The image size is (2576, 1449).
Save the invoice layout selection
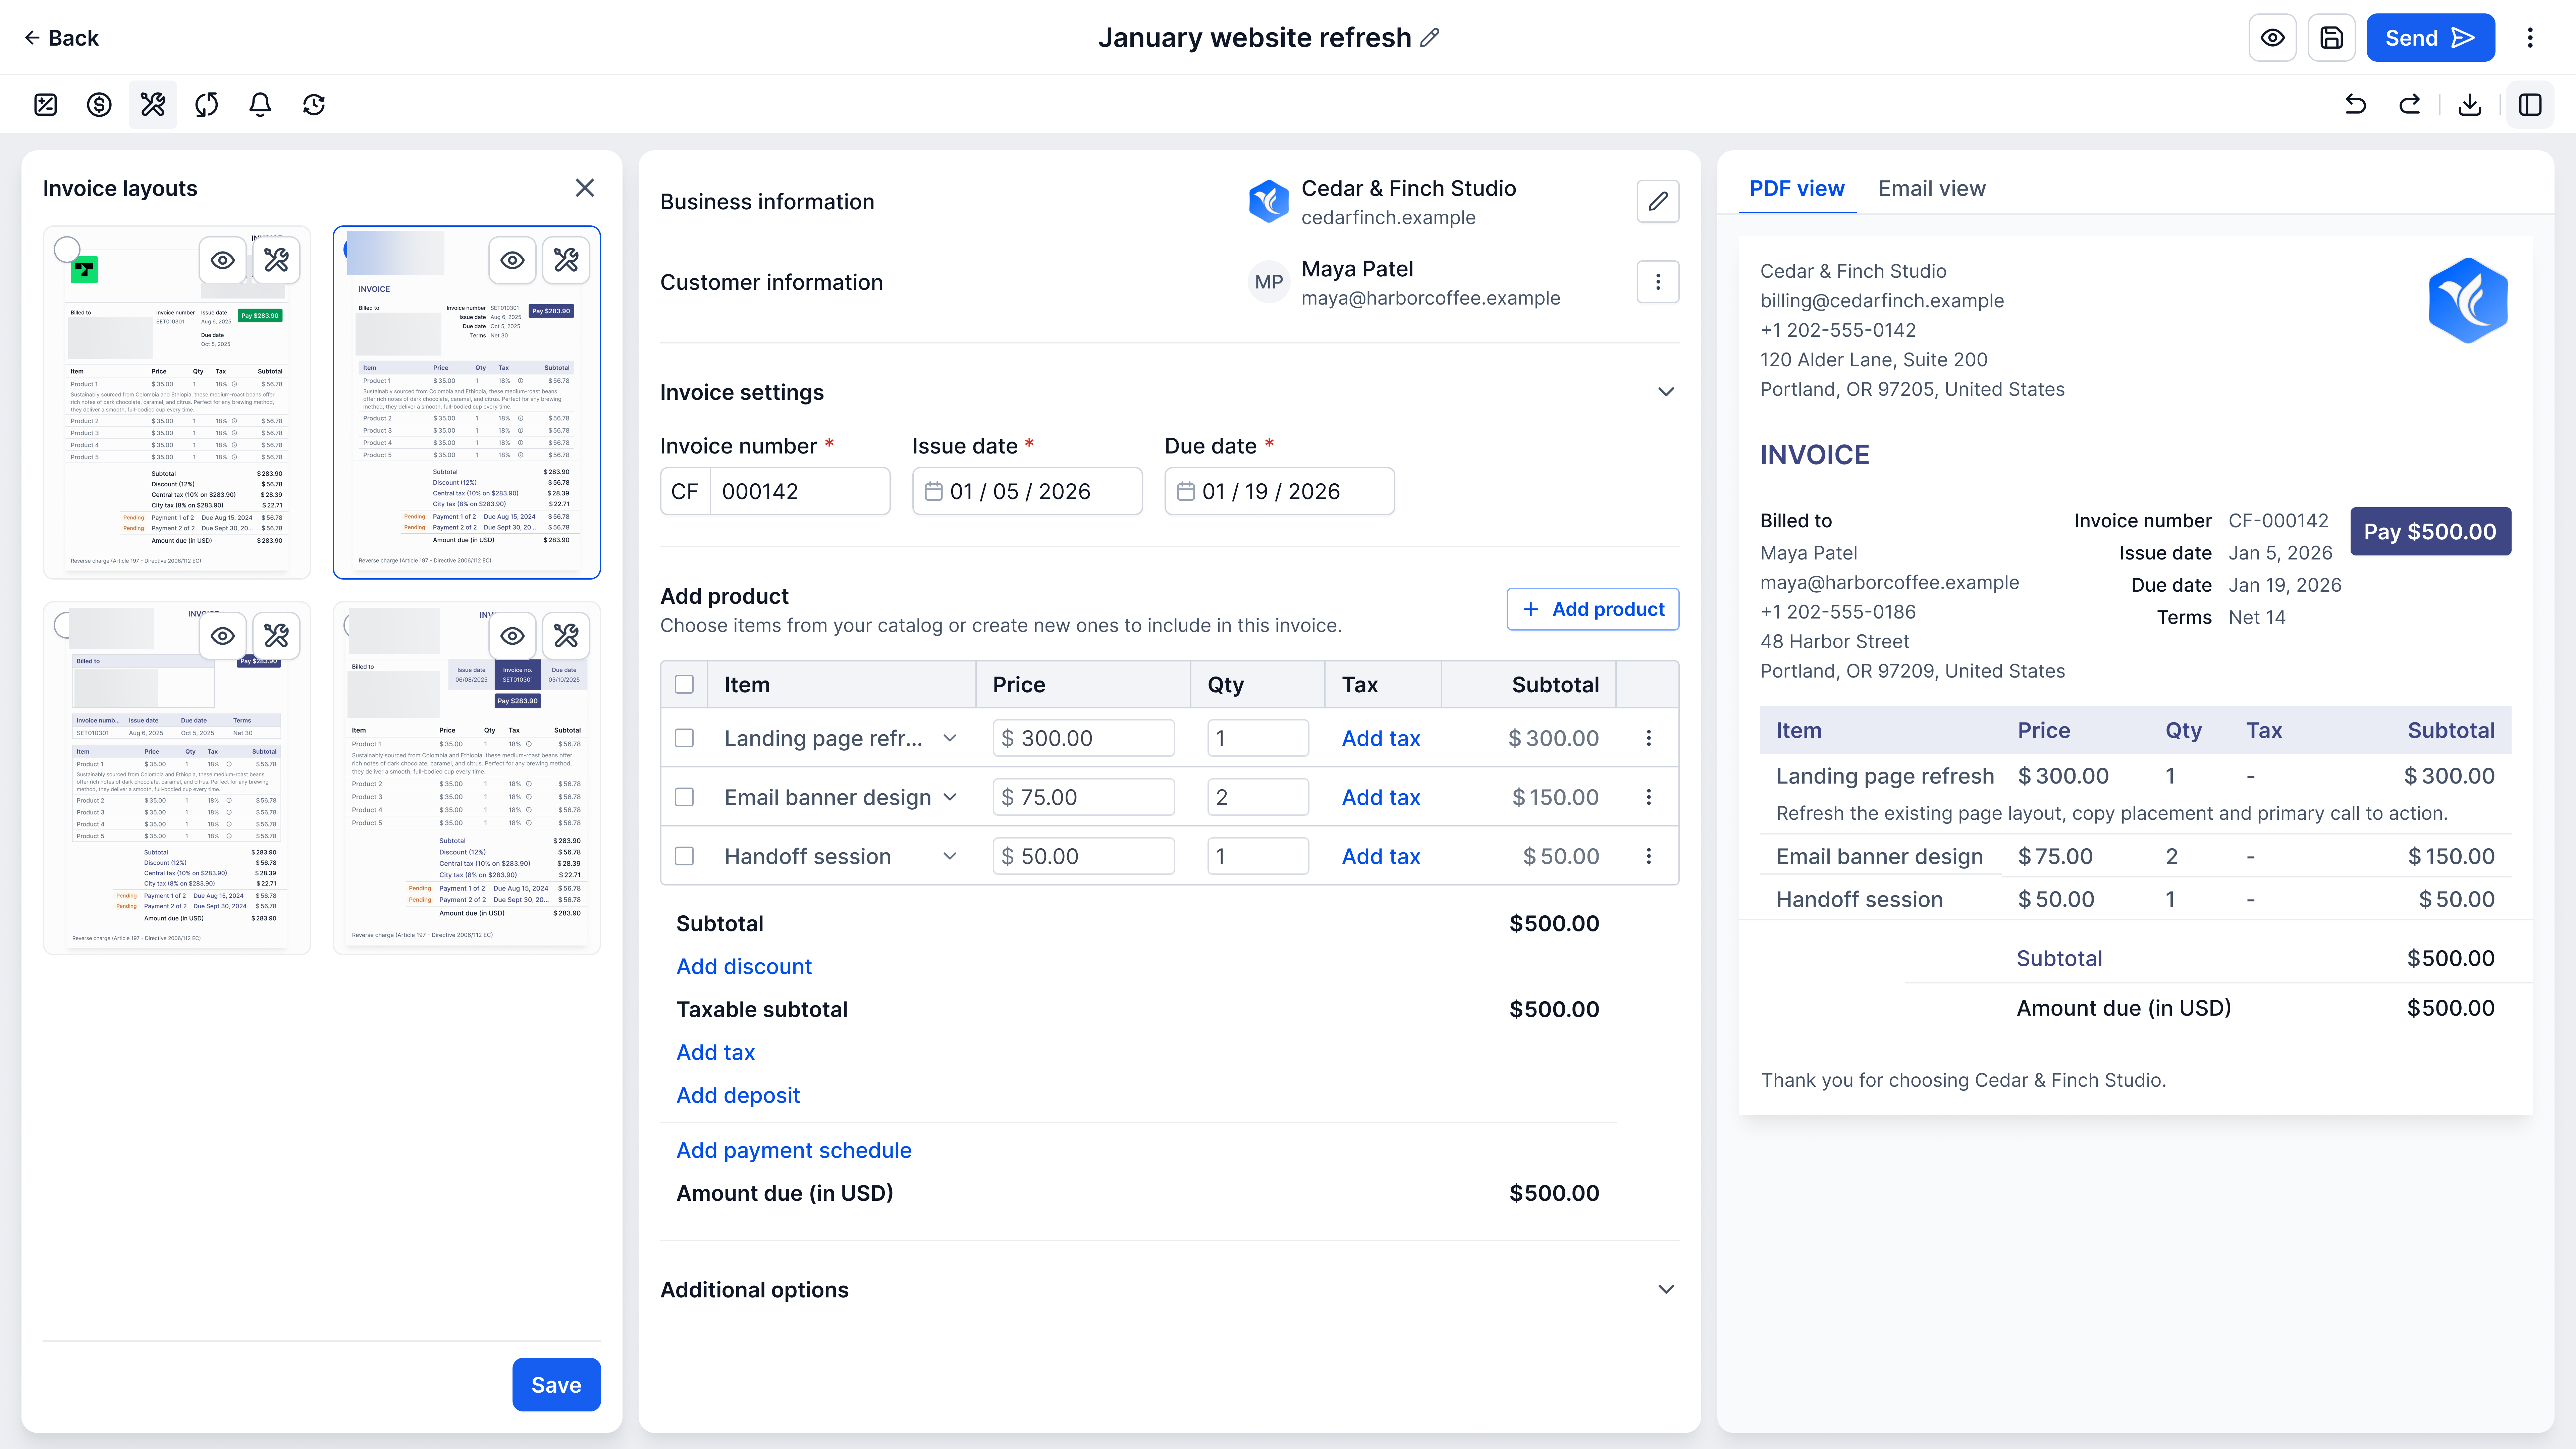click(x=556, y=1385)
